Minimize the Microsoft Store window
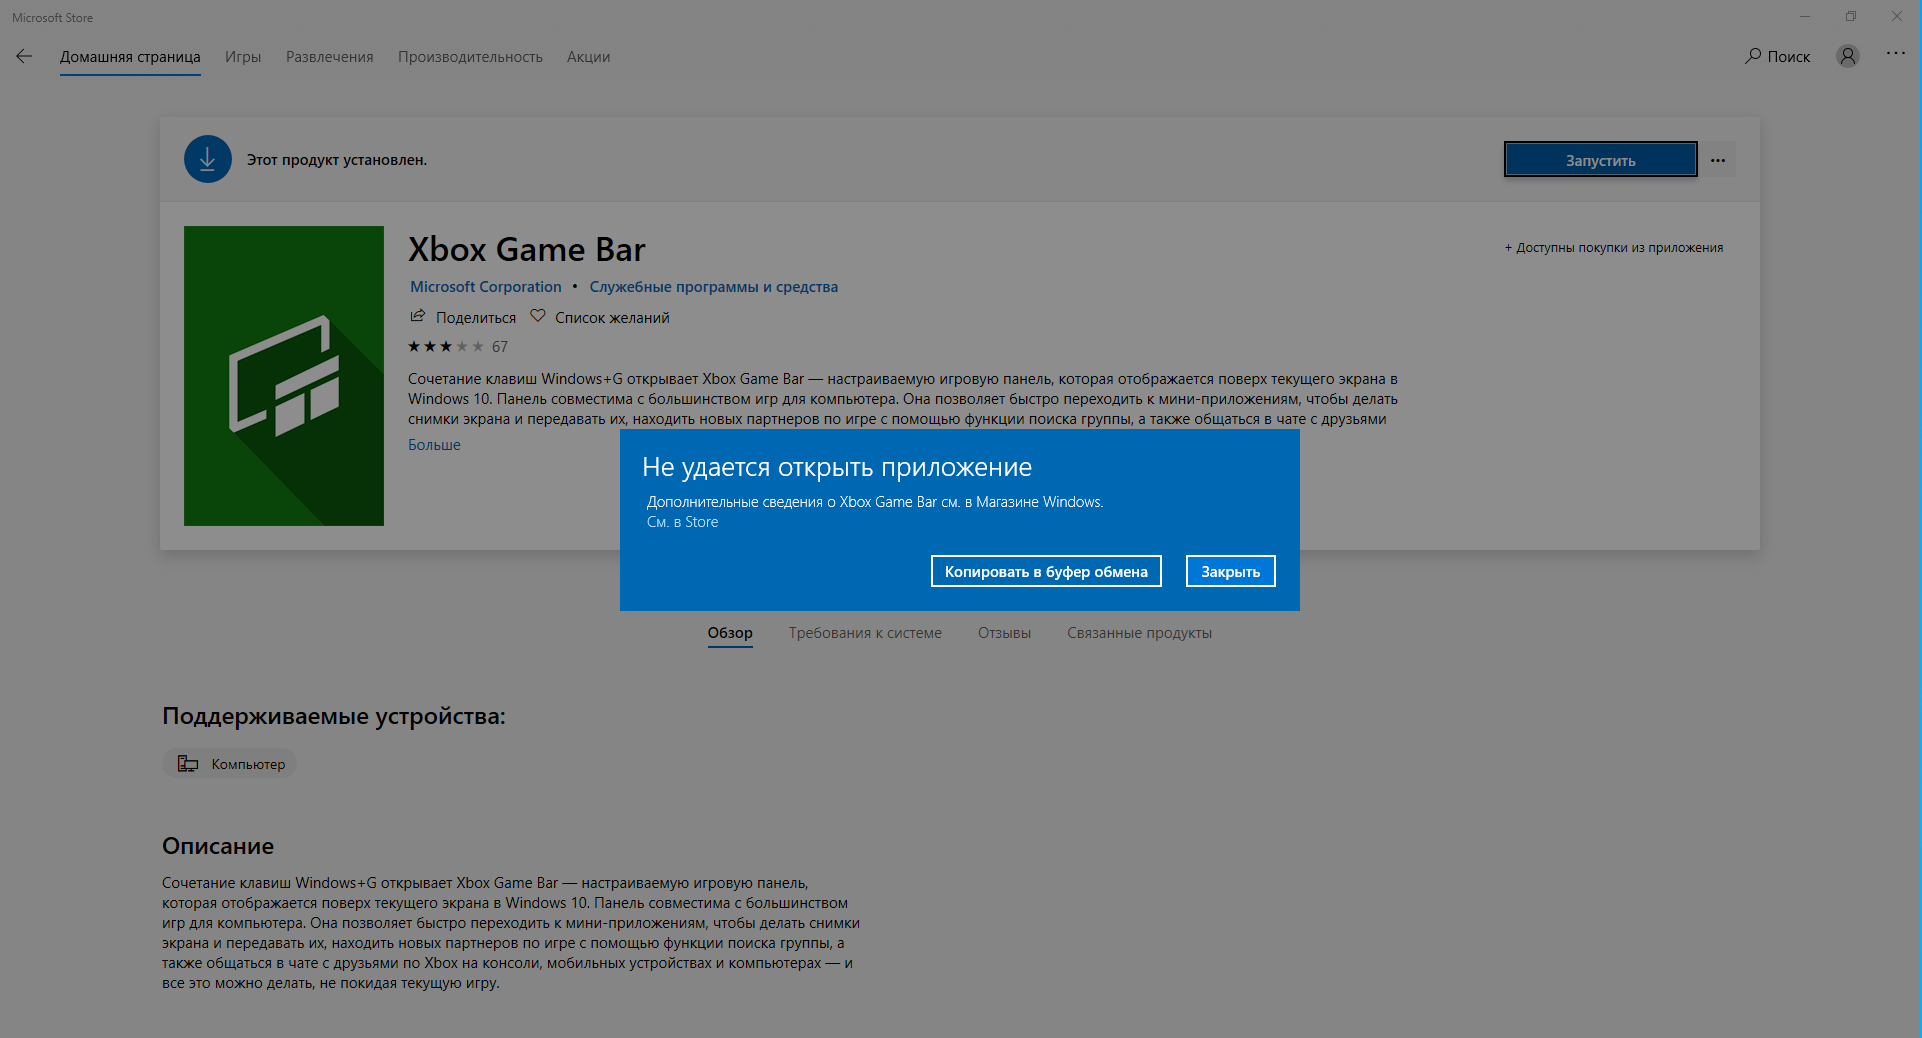The image size is (1922, 1038). point(1805,16)
